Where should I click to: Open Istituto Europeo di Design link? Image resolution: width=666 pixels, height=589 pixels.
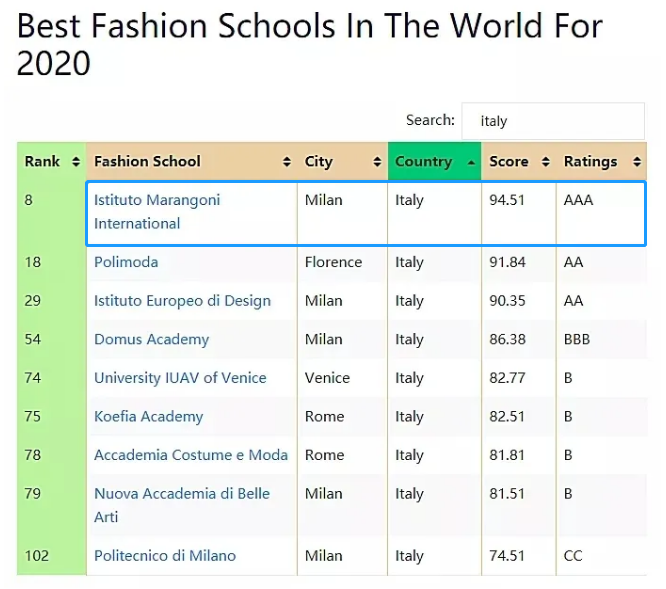182,301
